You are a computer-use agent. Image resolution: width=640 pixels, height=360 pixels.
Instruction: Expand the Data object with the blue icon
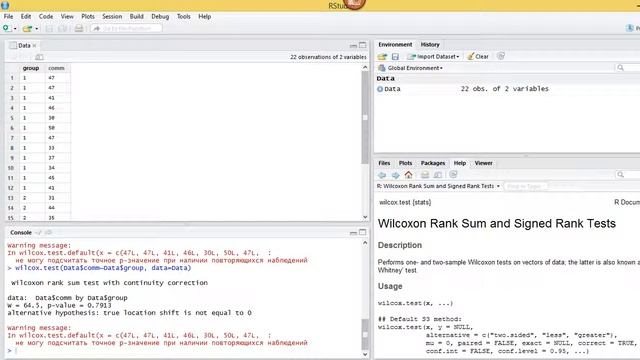[x=380, y=89]
